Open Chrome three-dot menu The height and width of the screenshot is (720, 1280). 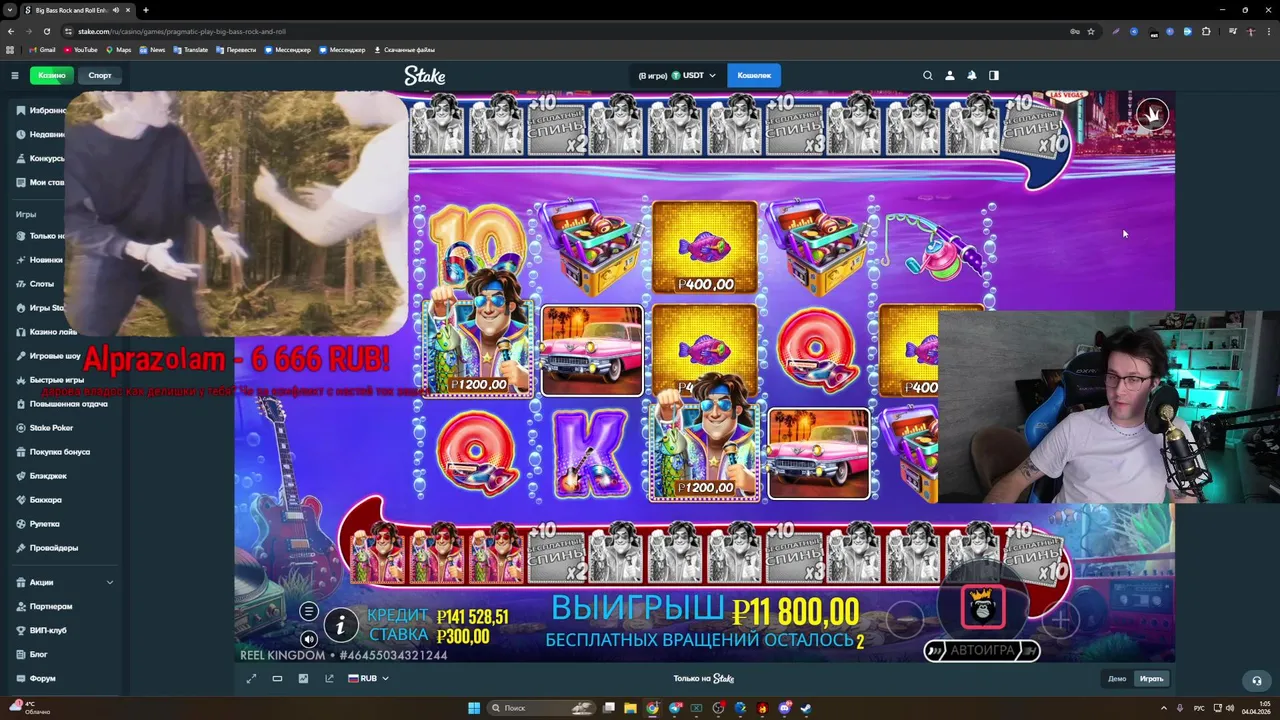1269,31
